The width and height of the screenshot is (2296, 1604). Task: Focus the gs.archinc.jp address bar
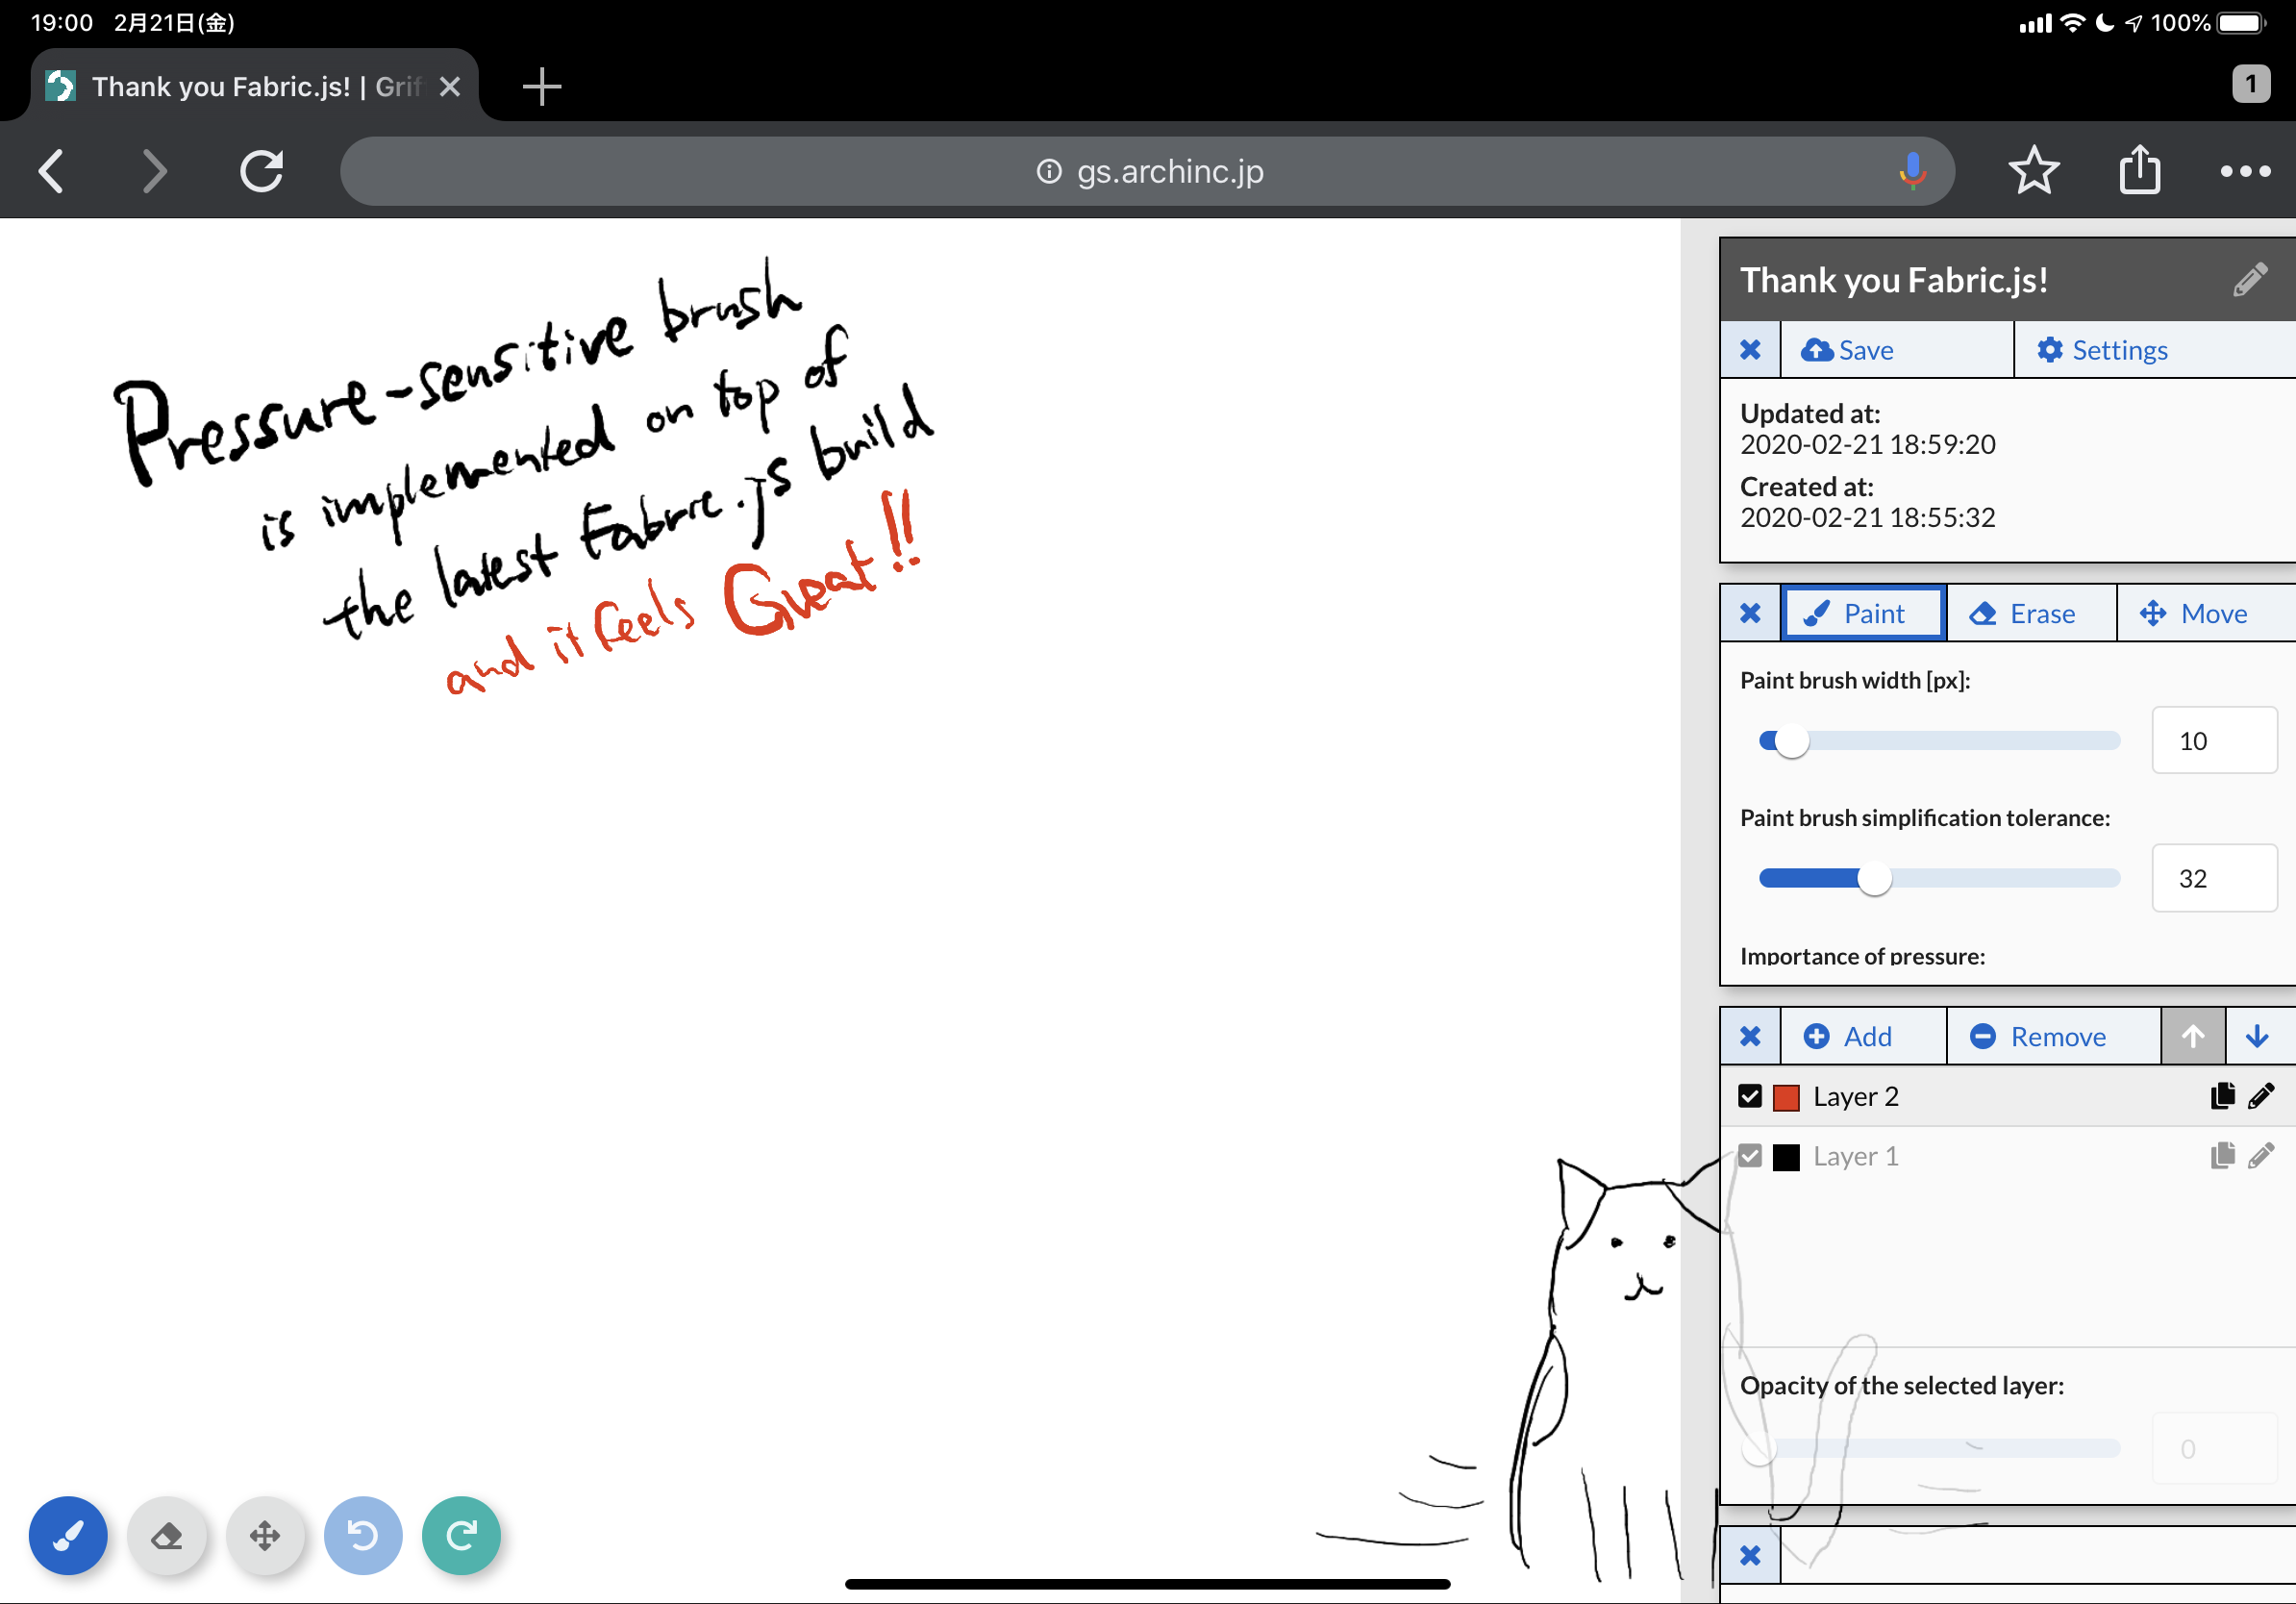[1147, 171]
